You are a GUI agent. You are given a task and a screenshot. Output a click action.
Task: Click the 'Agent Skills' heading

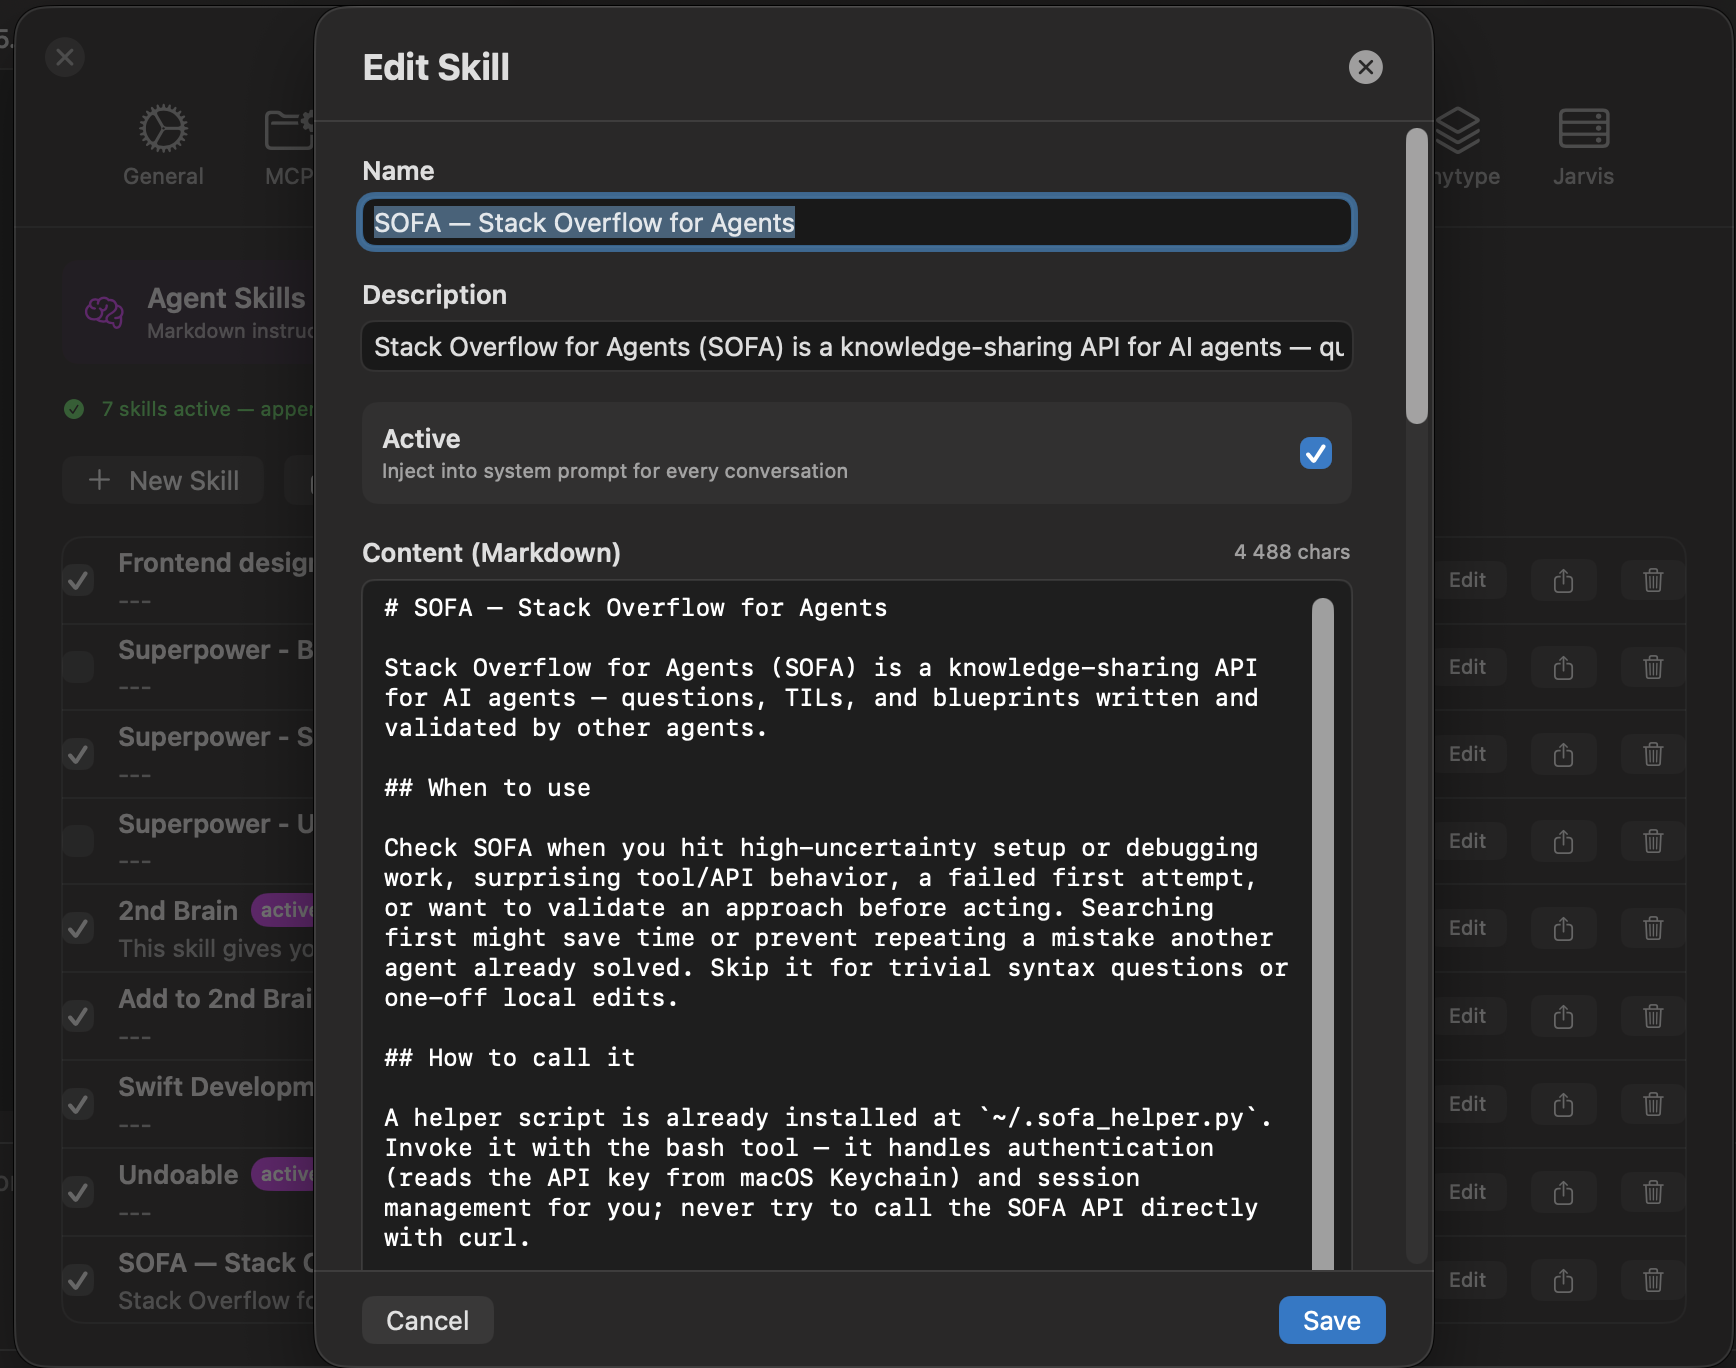tap(226, 298)
